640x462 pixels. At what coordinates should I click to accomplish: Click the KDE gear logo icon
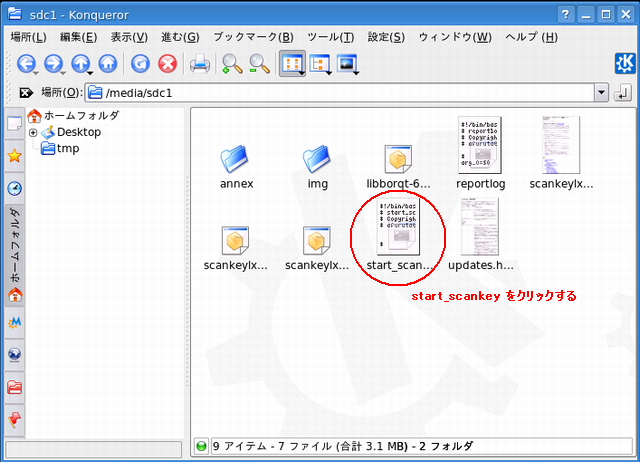coord(625,64)
